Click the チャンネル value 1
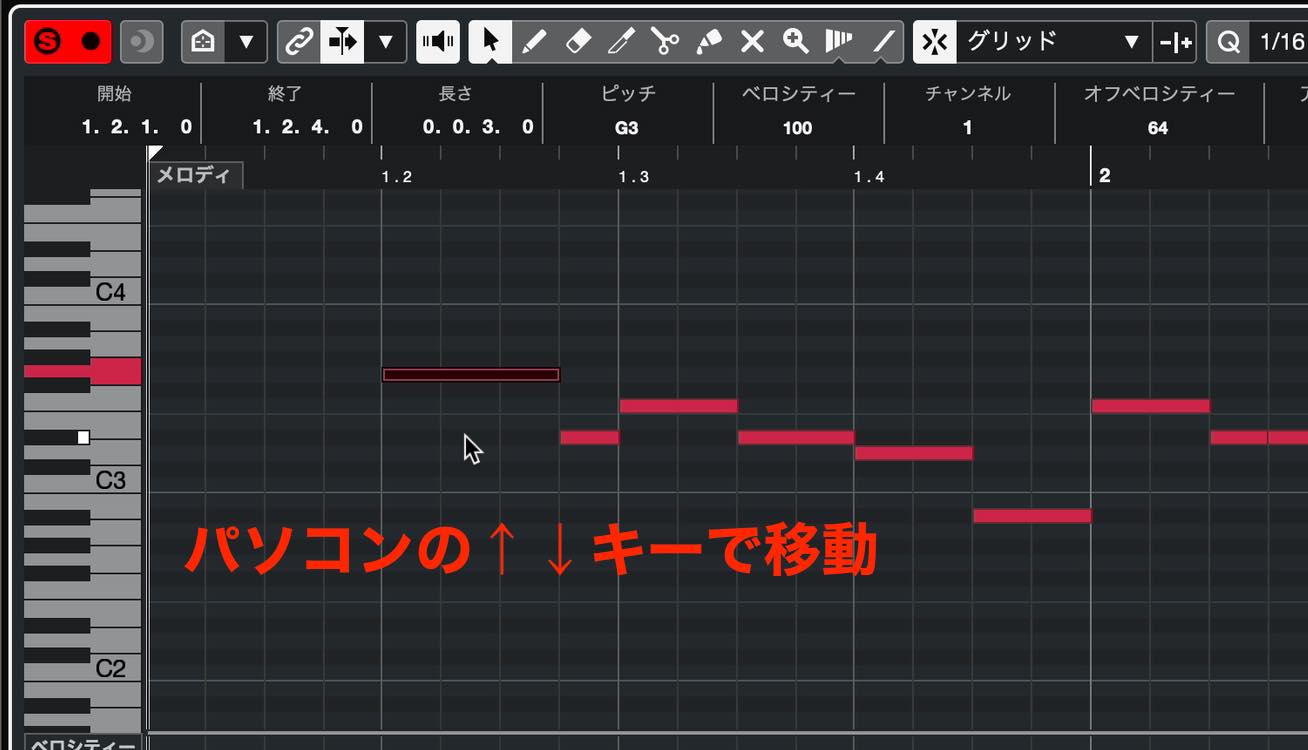Screen dimensions: 1308x750 pyautogui.click(x=967, y=128)
